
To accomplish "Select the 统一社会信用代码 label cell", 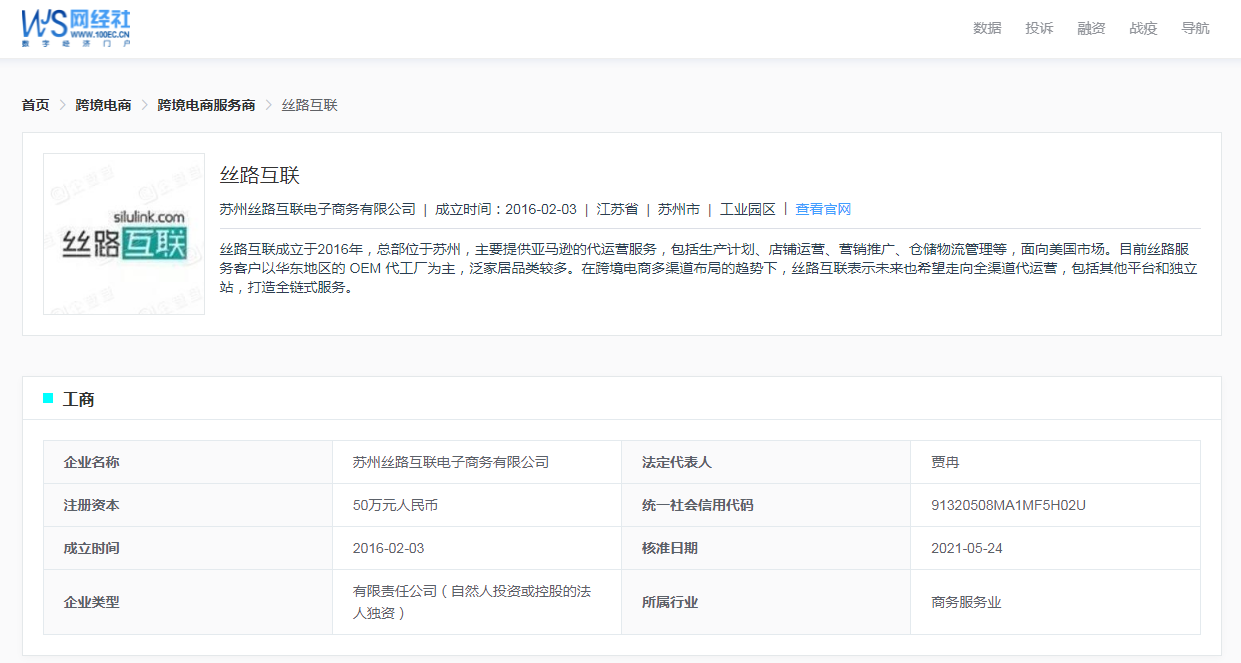I will (766, 505).
